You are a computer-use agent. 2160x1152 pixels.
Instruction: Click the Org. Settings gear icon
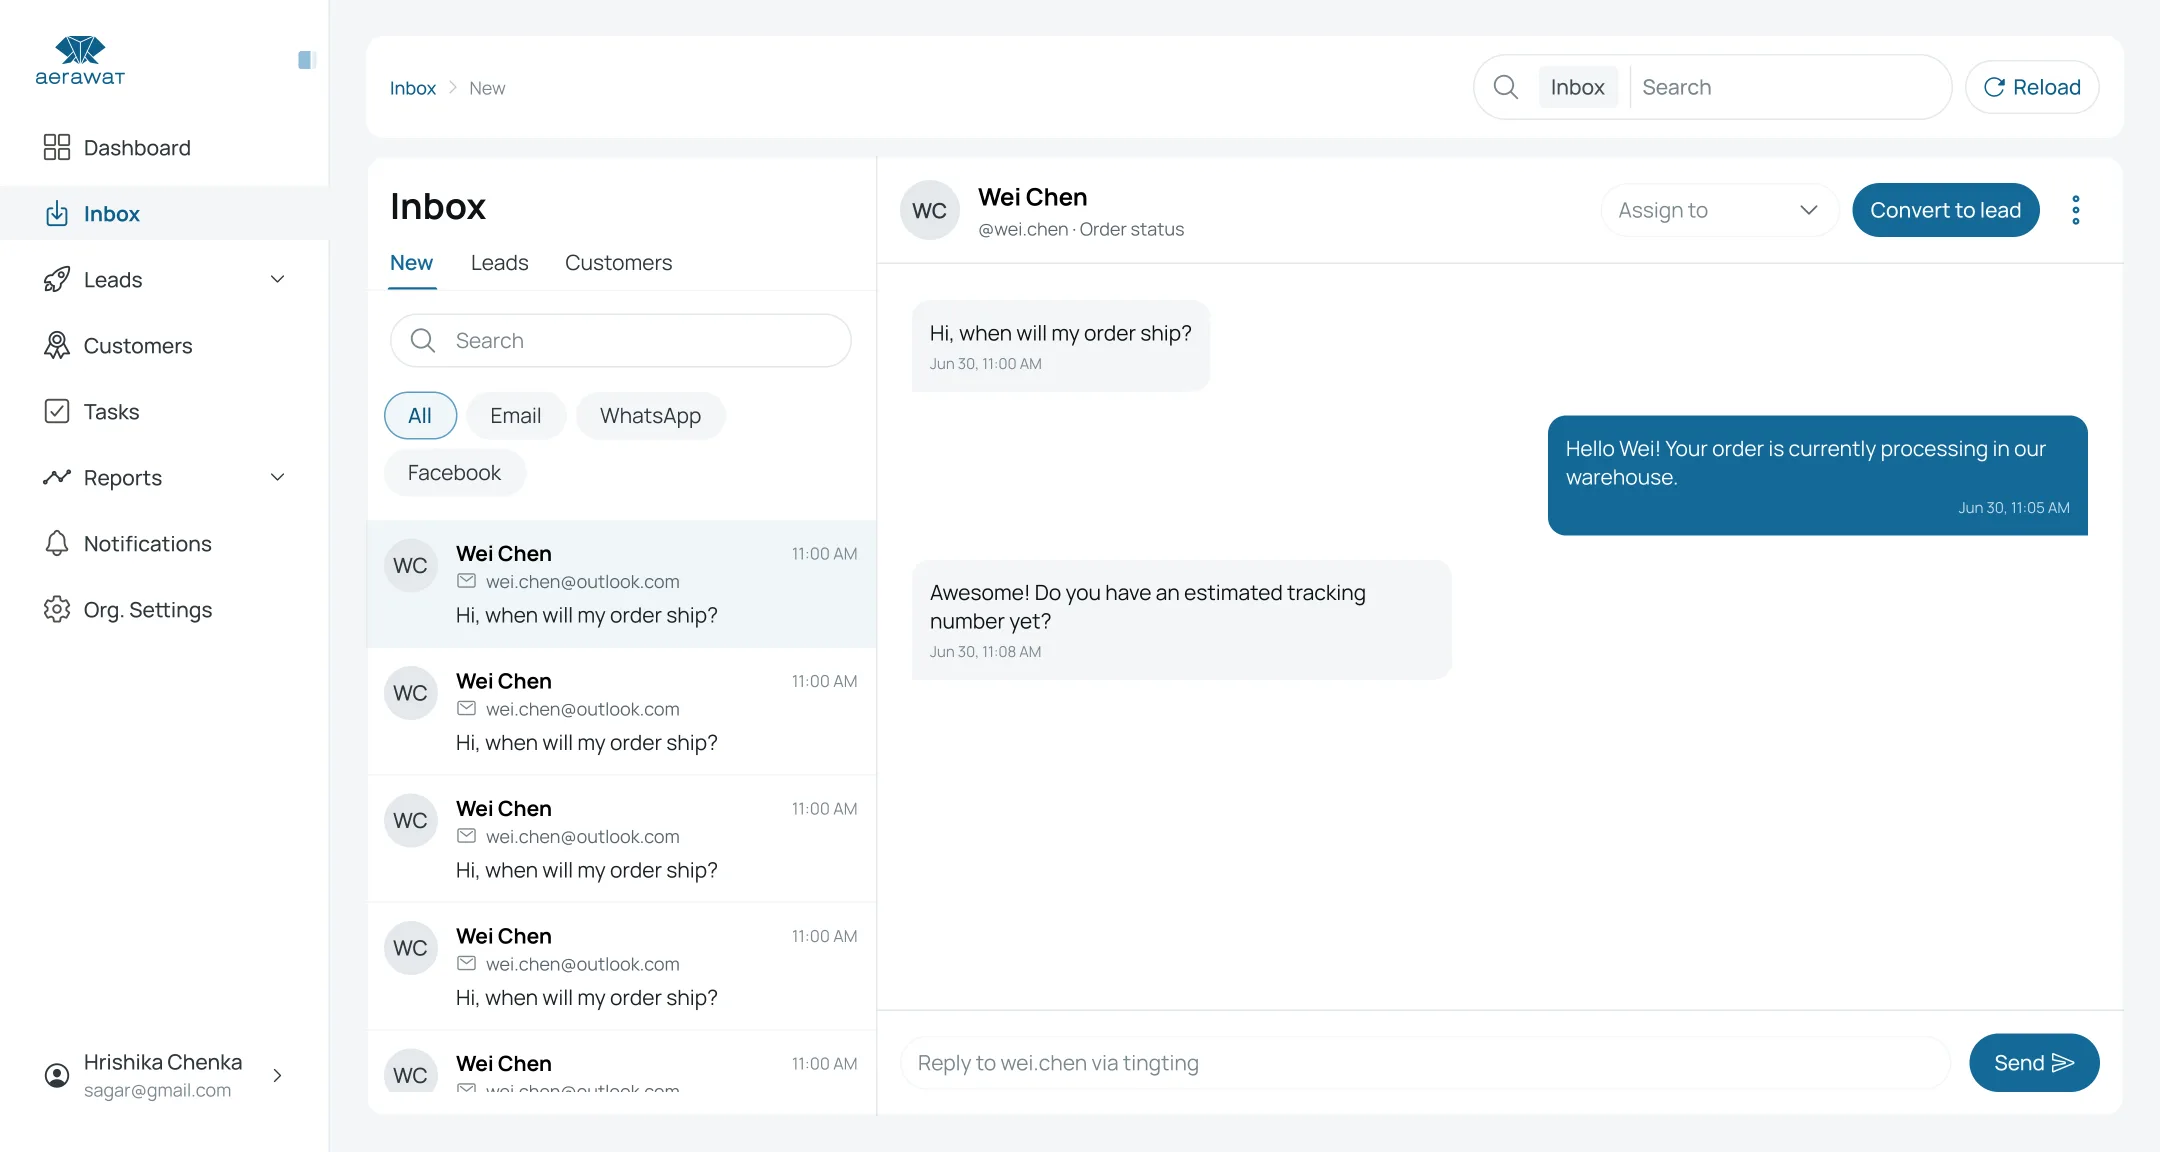click(57, 609)
